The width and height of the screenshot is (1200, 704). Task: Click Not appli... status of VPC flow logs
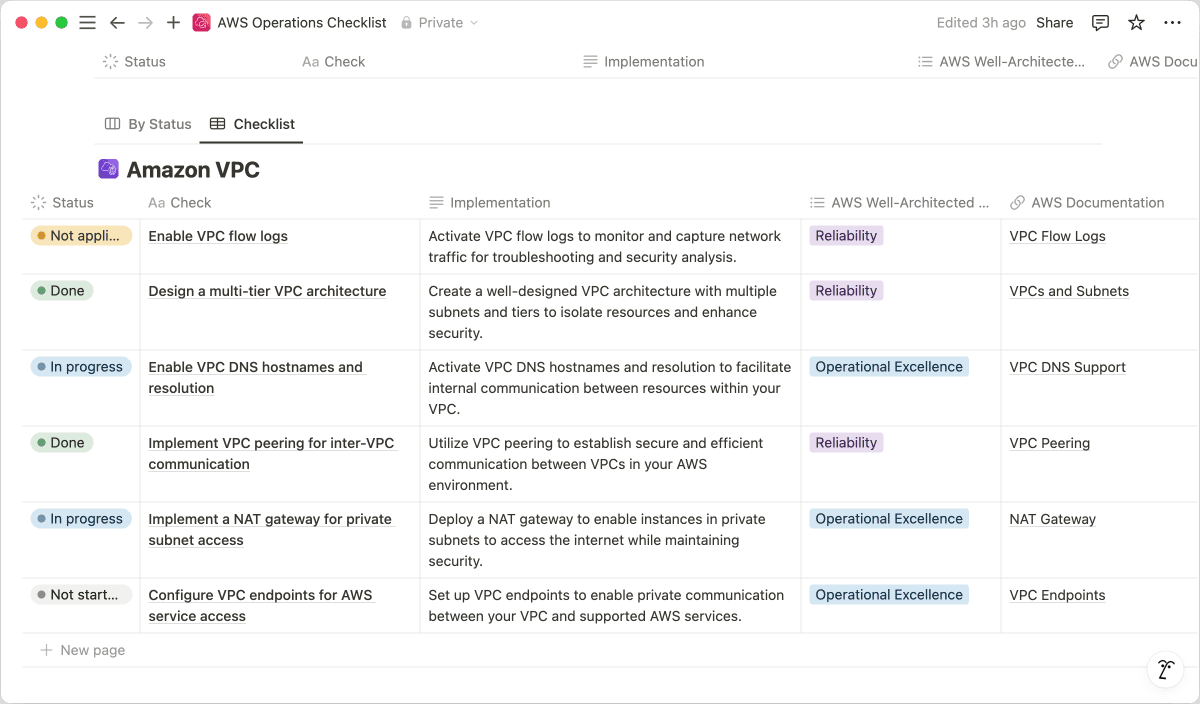click(x=81, y=236)
